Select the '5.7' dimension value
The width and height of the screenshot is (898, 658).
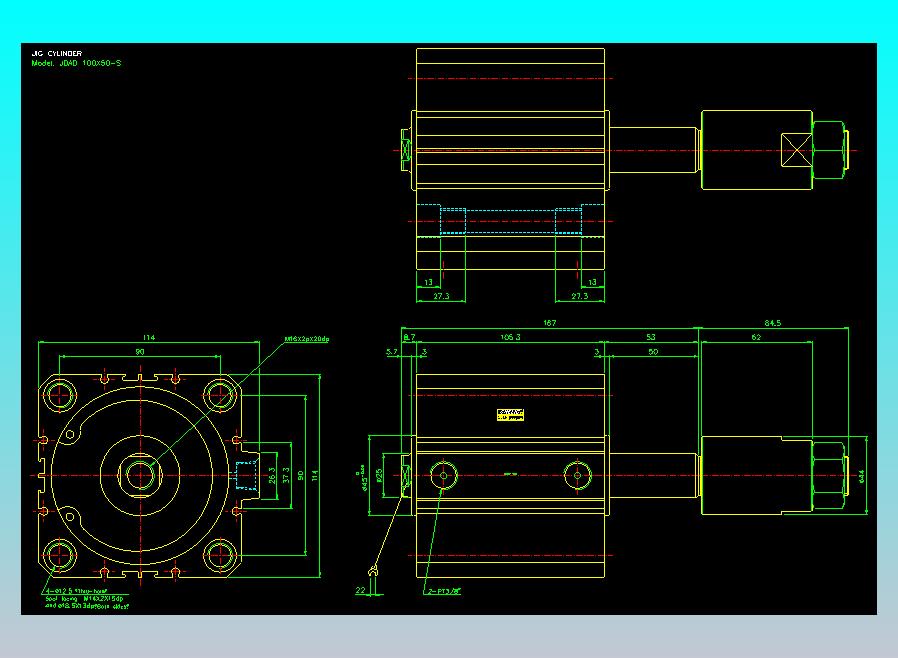coord(392,352)
